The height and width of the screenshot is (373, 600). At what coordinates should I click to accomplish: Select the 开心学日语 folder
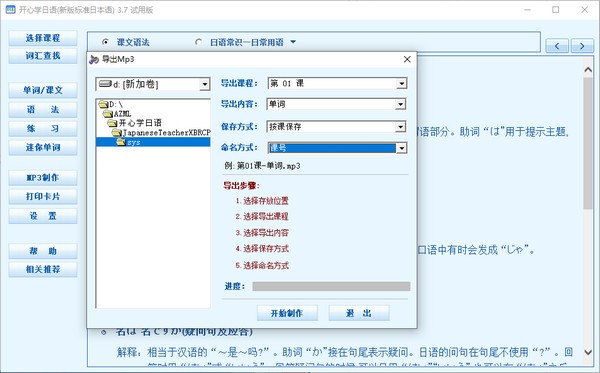[135, 123]
